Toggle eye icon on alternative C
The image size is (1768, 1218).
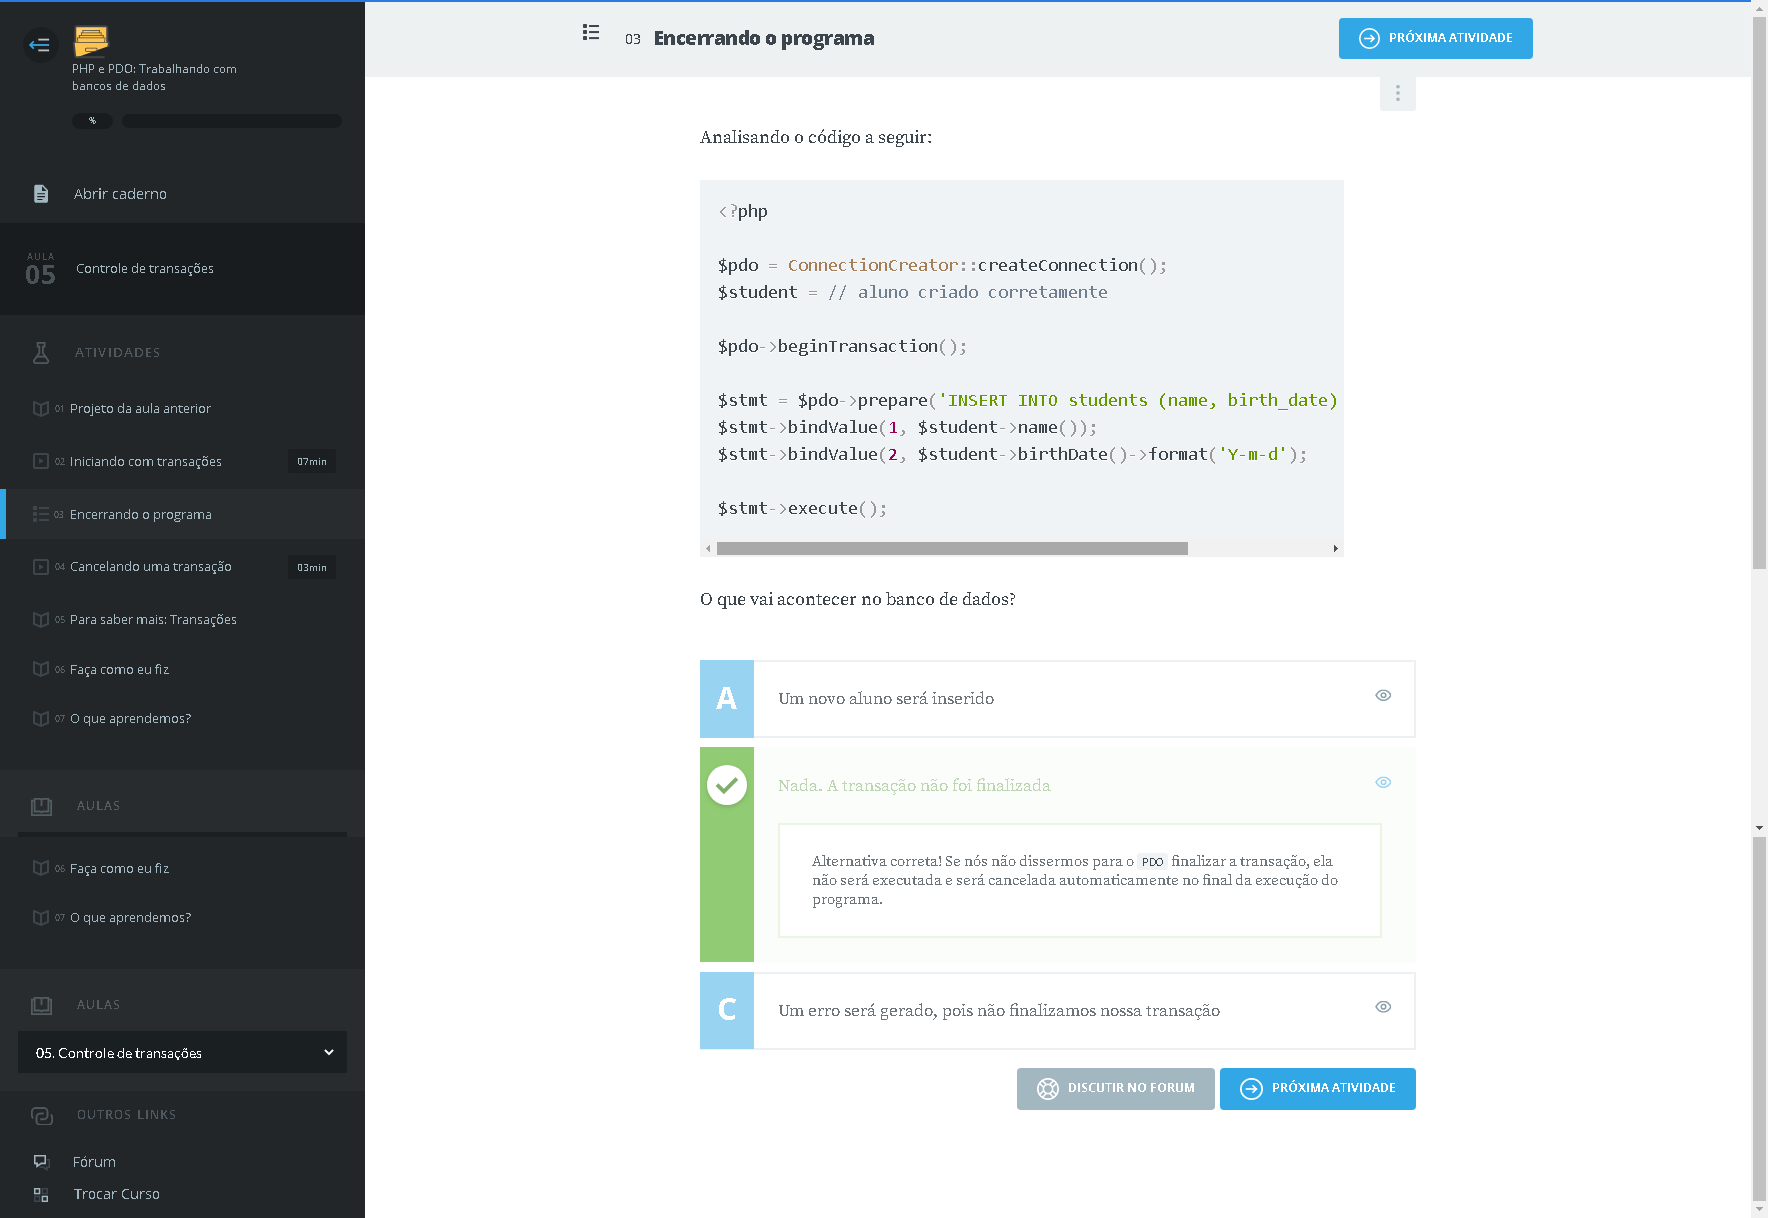click(1383, 1007)
